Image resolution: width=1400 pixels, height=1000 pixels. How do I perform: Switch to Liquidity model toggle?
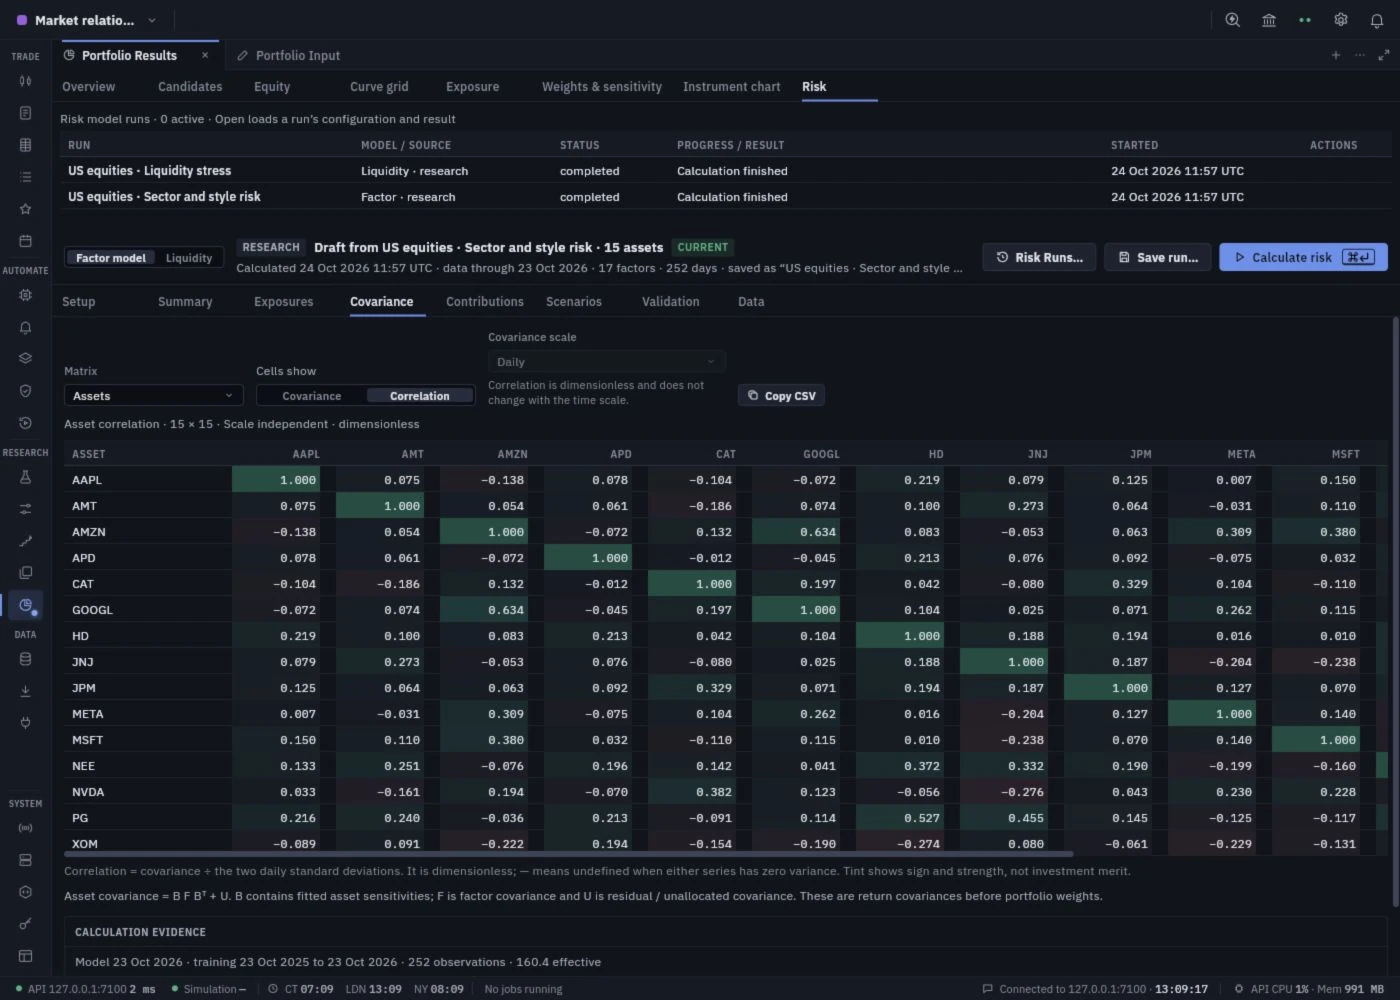pyautogui.click(x=189, y=258)
